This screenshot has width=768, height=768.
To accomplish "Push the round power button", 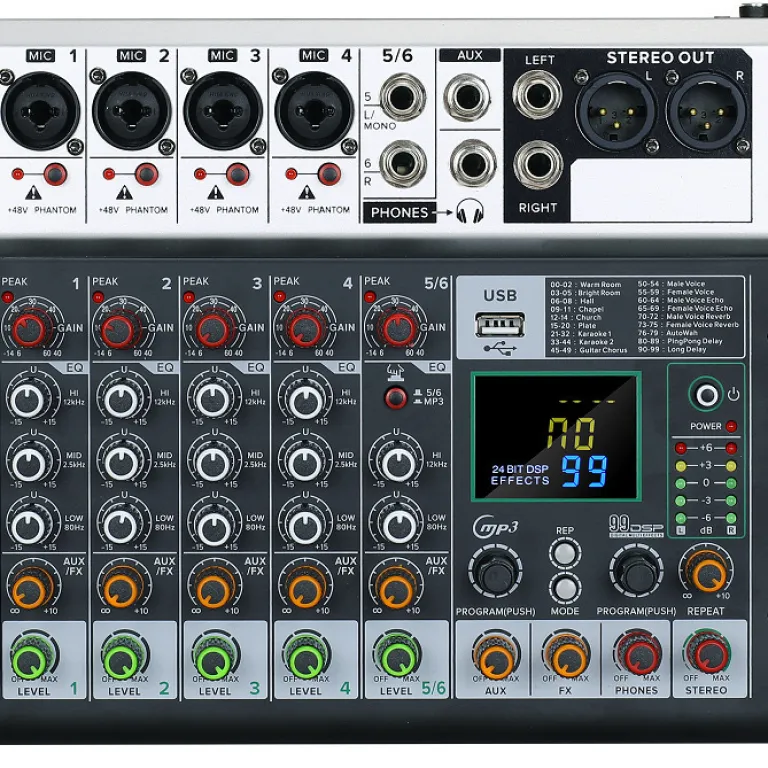I will (x=707, y=395).
